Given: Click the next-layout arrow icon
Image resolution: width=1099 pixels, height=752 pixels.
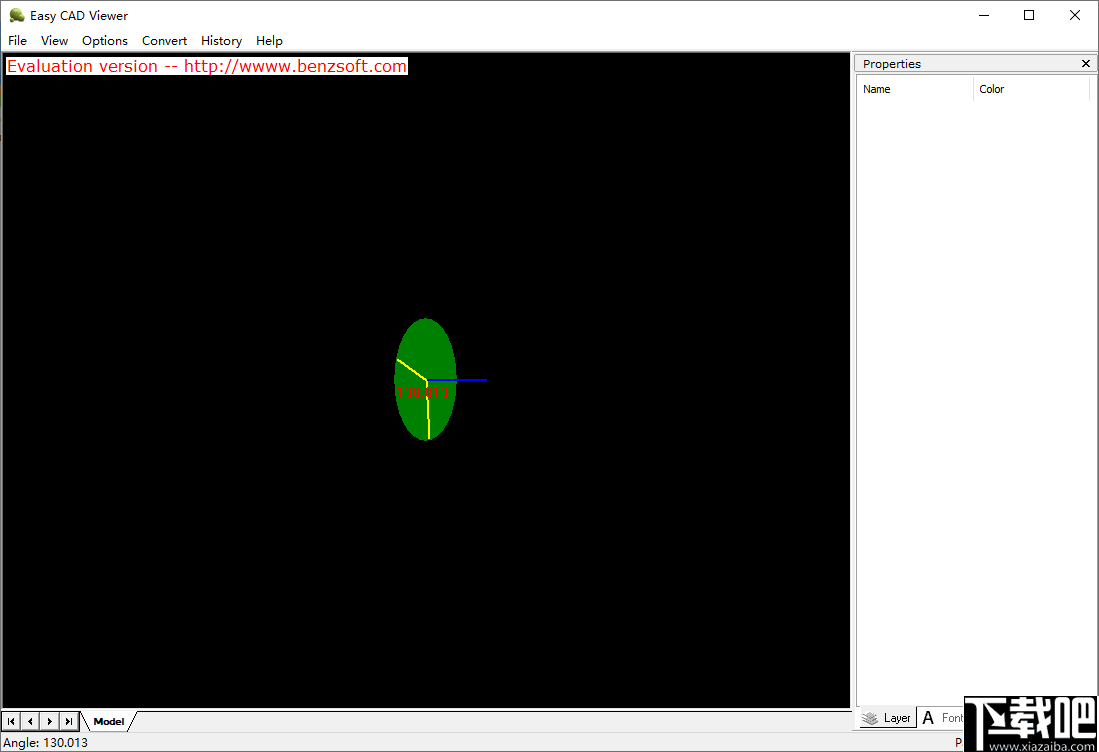Looking at the screenshot, I should 49,720.
